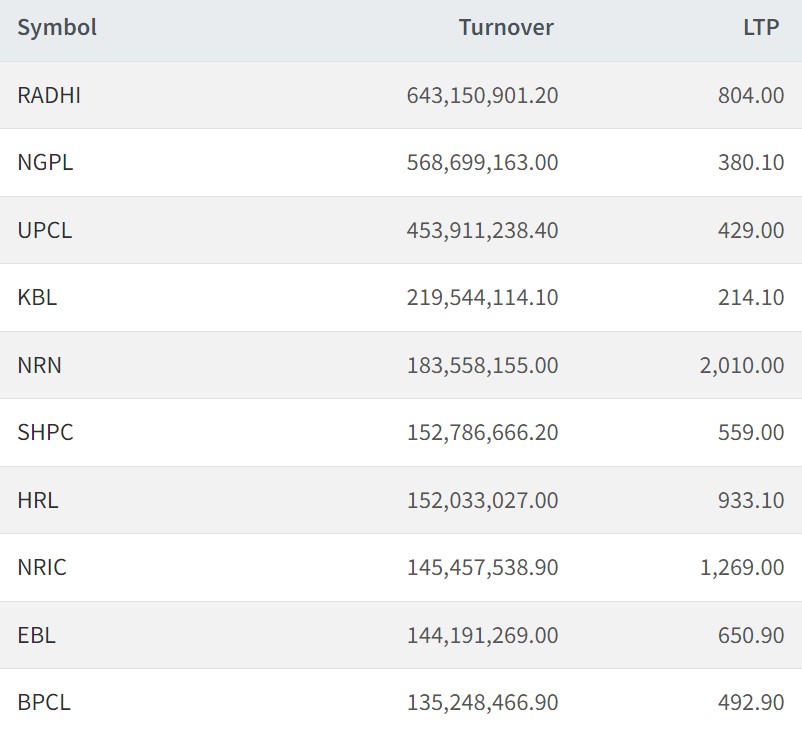
Task: Click the NRIC LTP value 1,269.00
Action: 741,567
